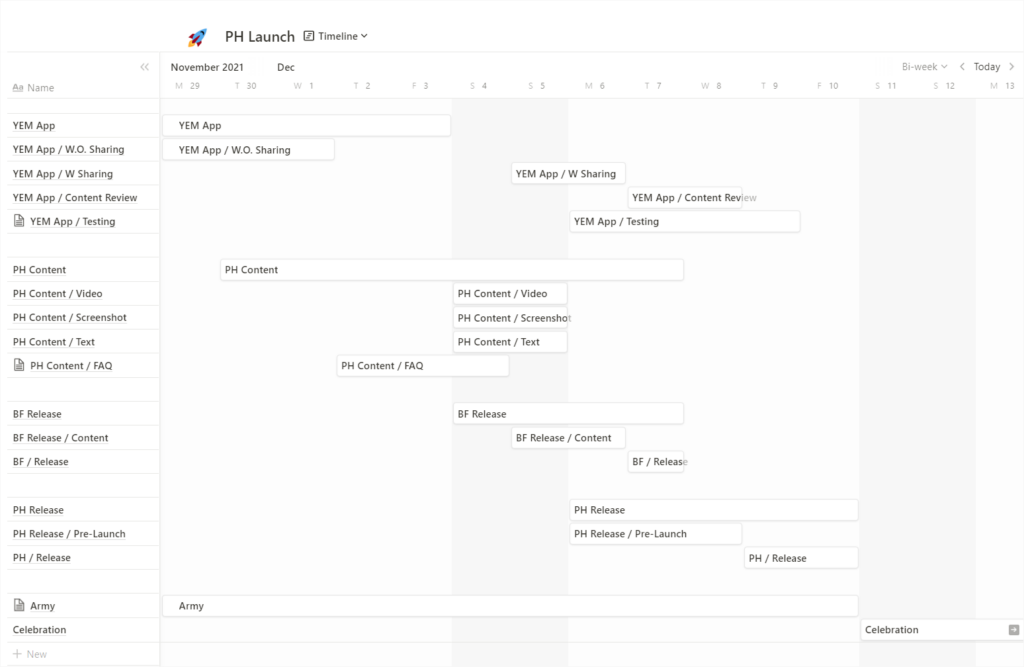Select PH Release row name
Screen dimensions: 1024x667
pos(39,510)
